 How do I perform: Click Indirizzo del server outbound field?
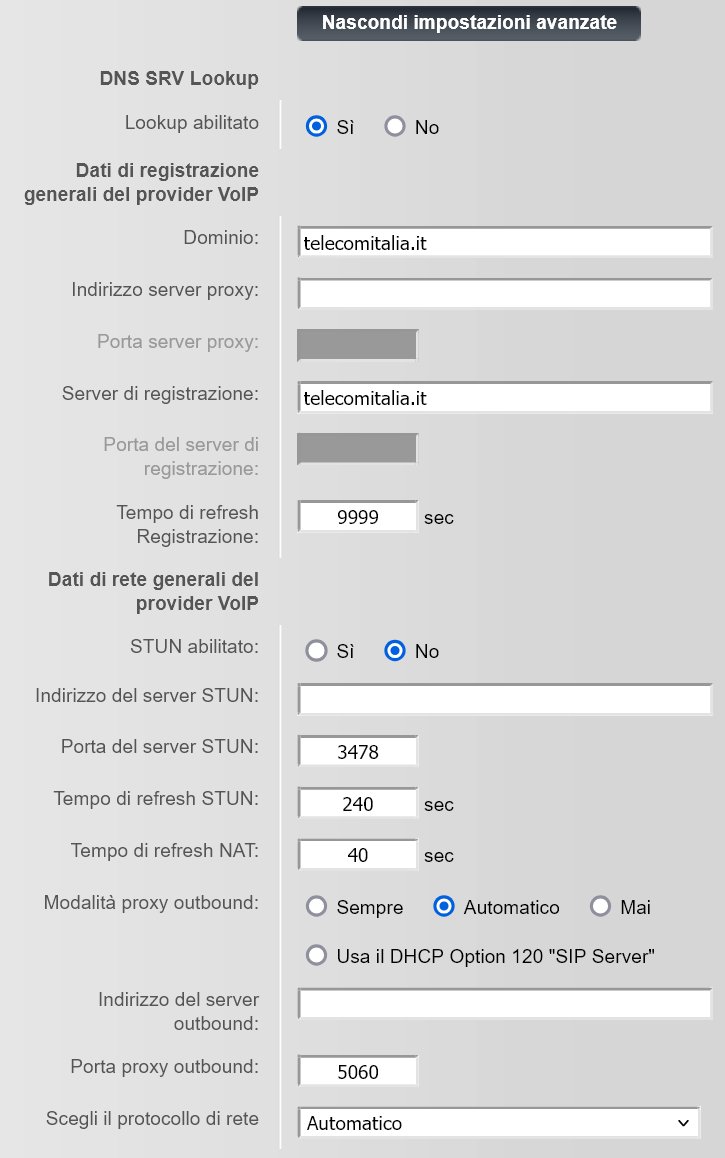[x=505, y=1004]
